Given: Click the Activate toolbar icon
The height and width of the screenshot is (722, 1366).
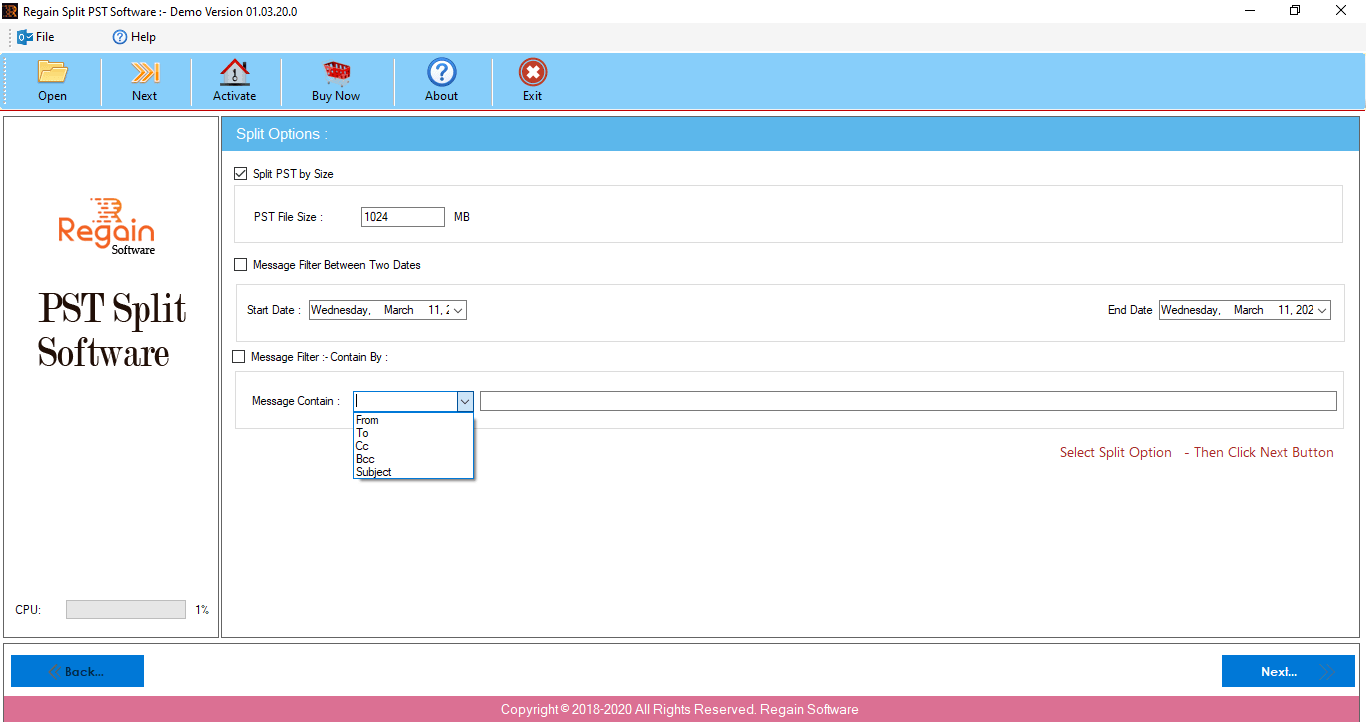Looking at the screenshot, I should pos(235,72).
